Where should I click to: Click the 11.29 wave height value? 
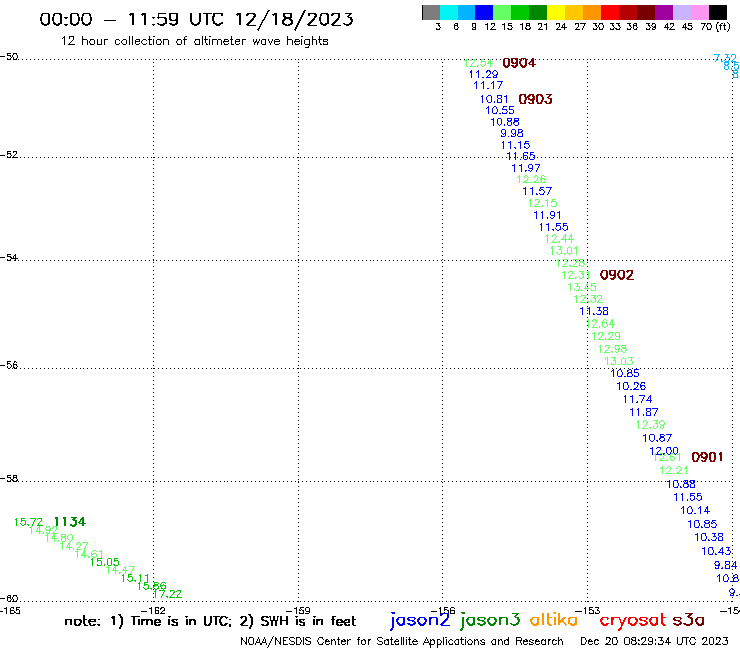pyautogui.click(x=483, y=74)
